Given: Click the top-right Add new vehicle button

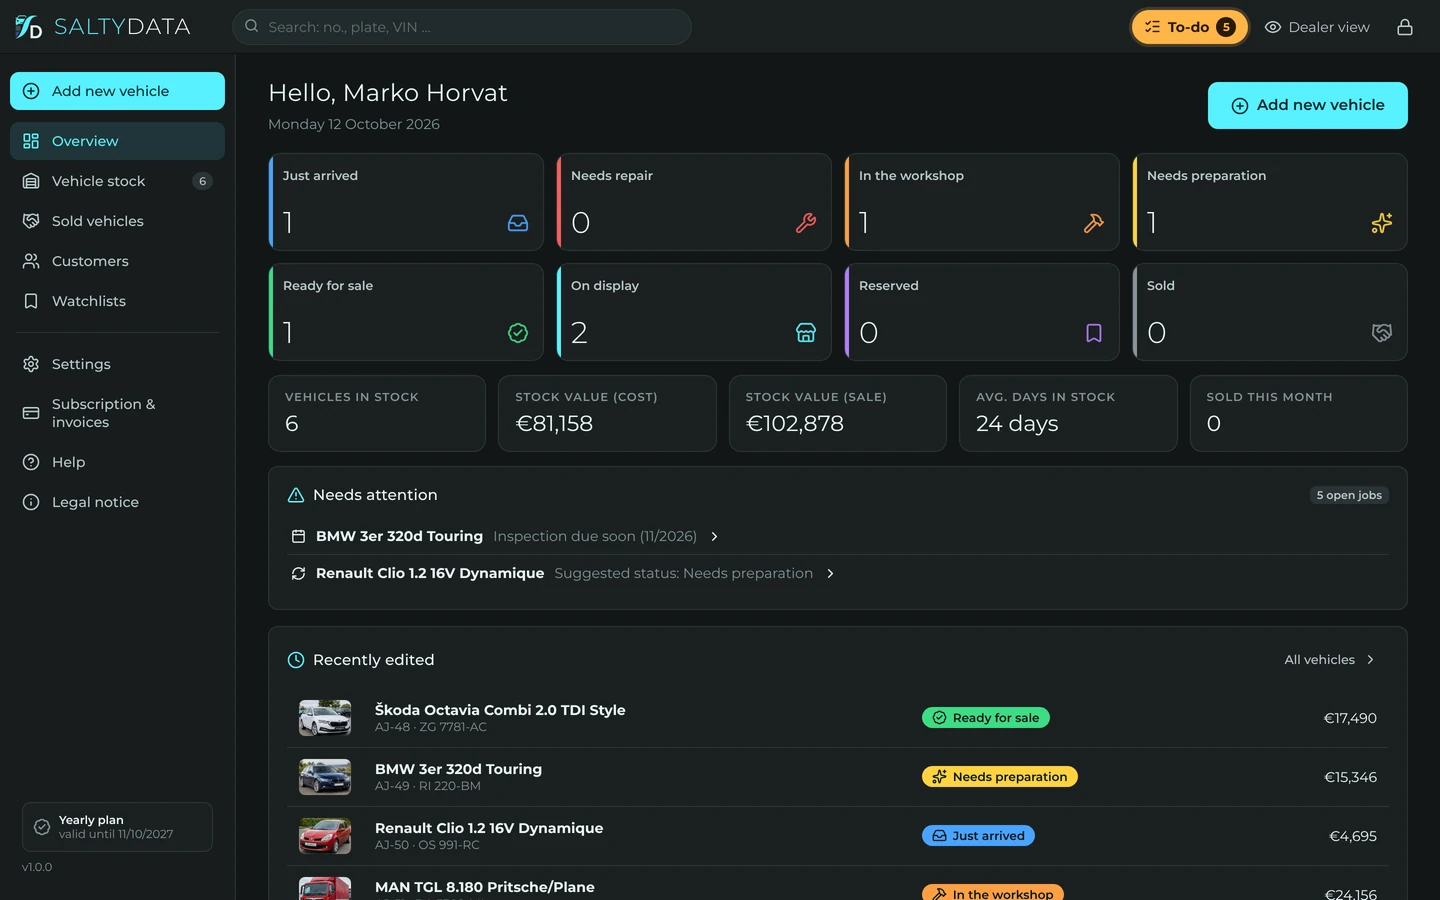Looking at the screenshot, I should (x=1307, y=105).
